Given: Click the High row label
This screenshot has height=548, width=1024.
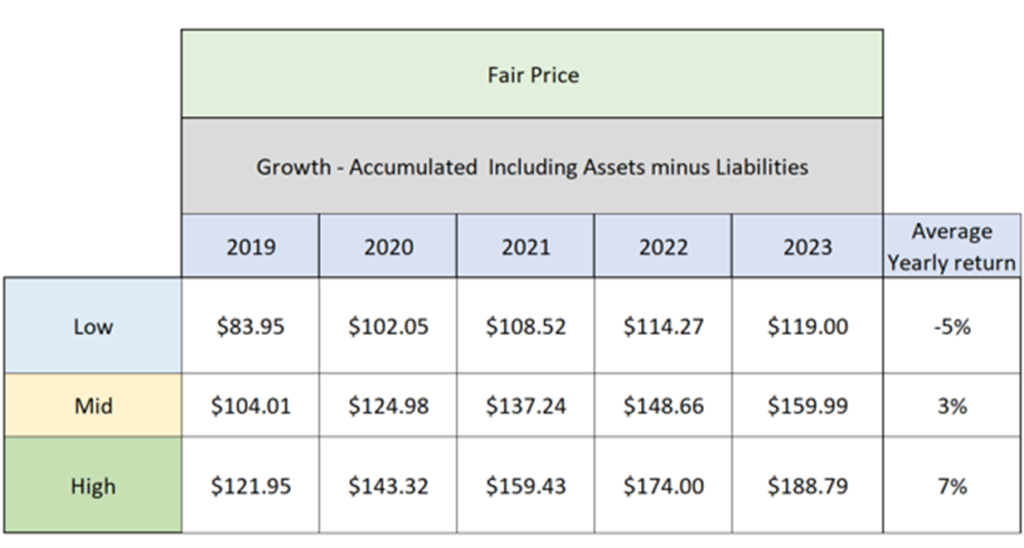Looking at the screenshot, I should tap(93, 487).
